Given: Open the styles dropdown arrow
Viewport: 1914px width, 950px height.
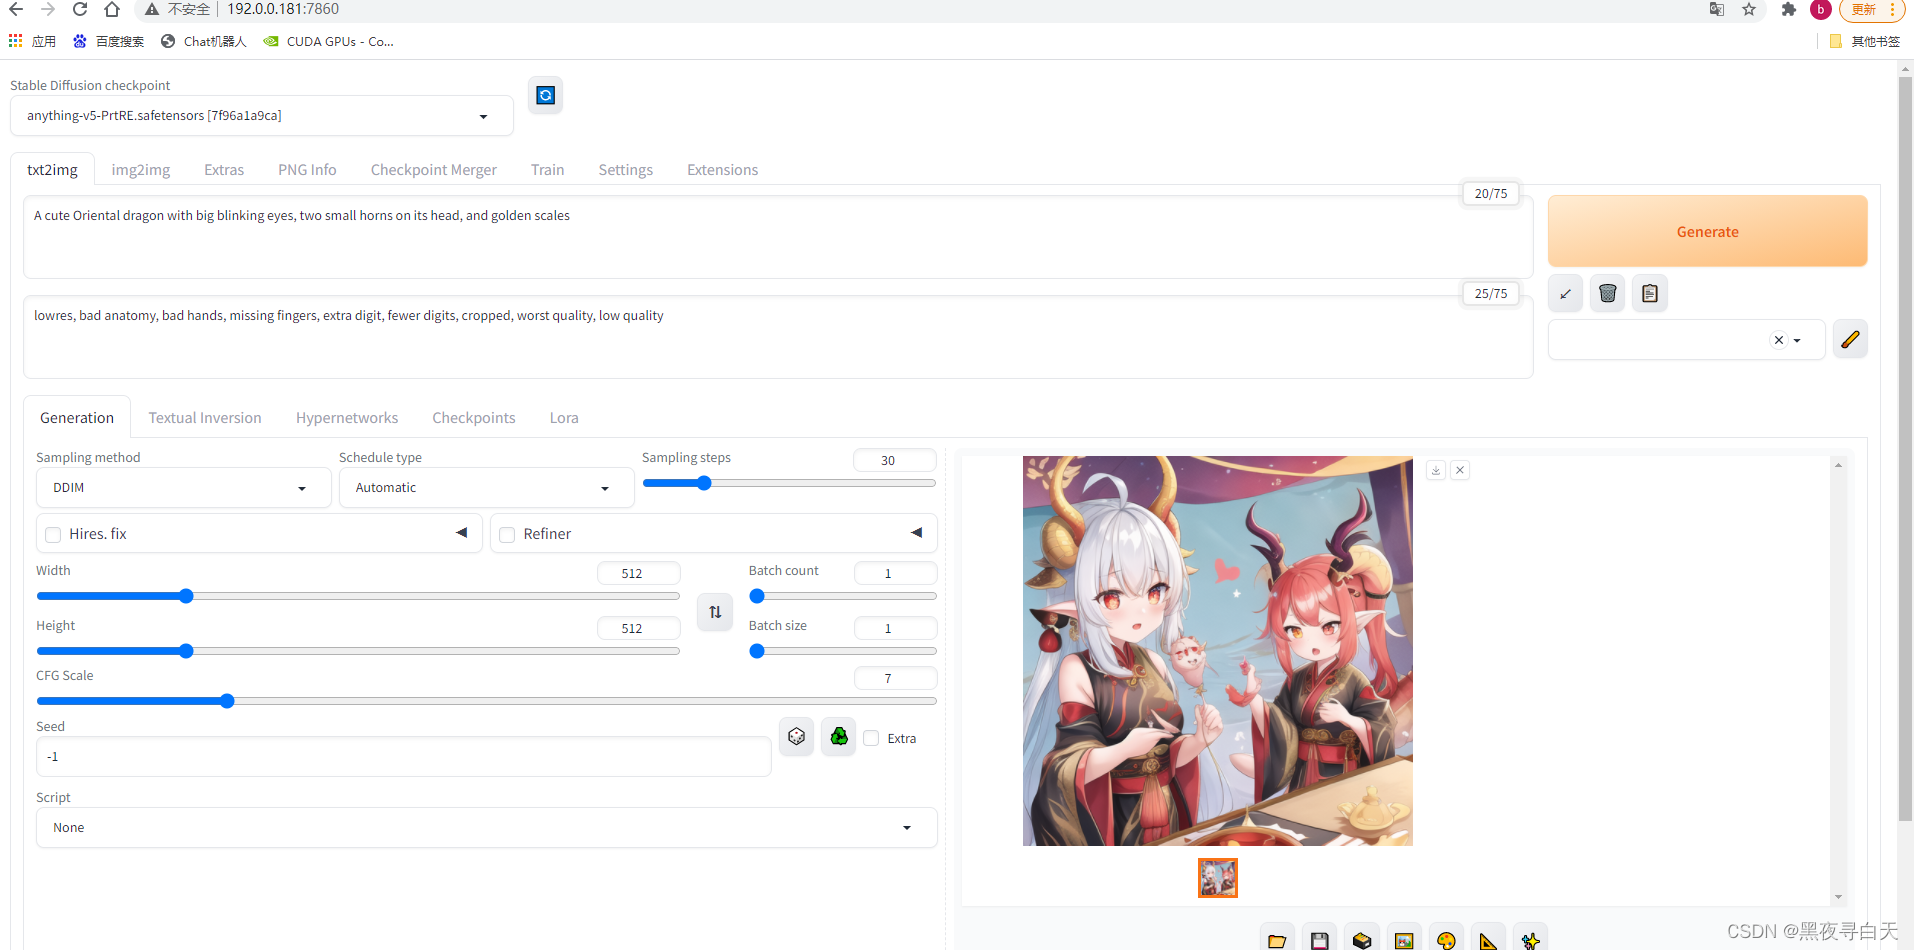Looking at the screenshot, I should [1797, 340].
